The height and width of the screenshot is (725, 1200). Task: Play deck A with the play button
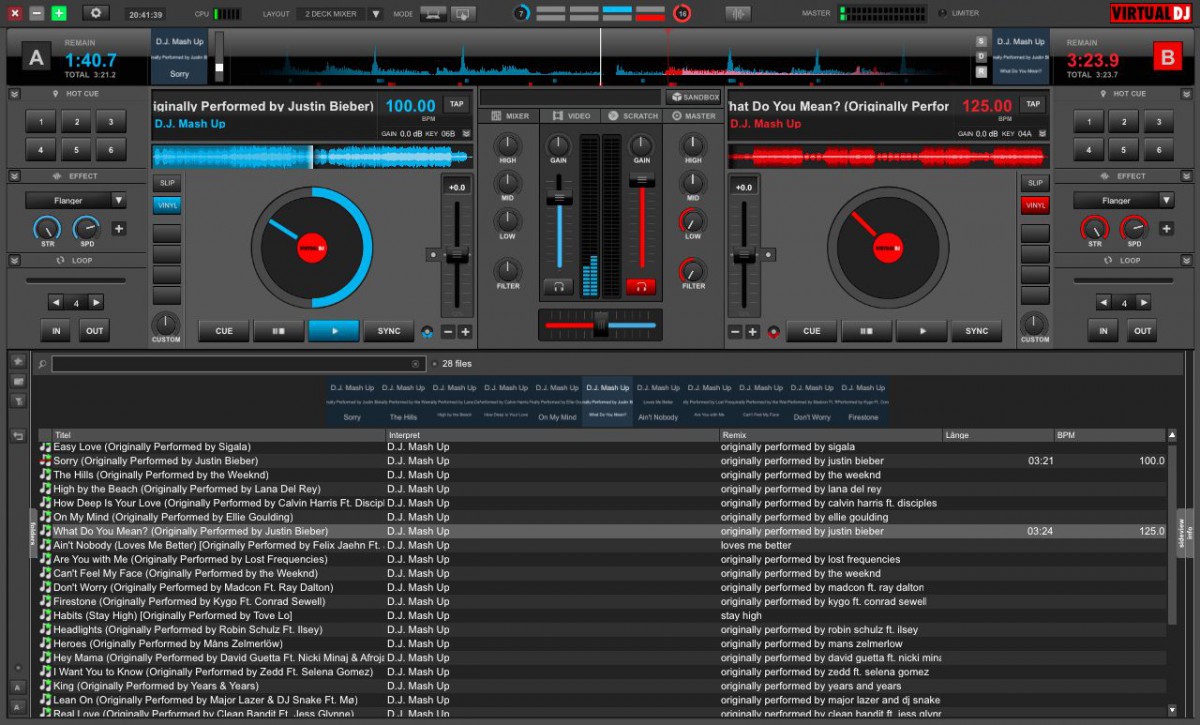334,331
